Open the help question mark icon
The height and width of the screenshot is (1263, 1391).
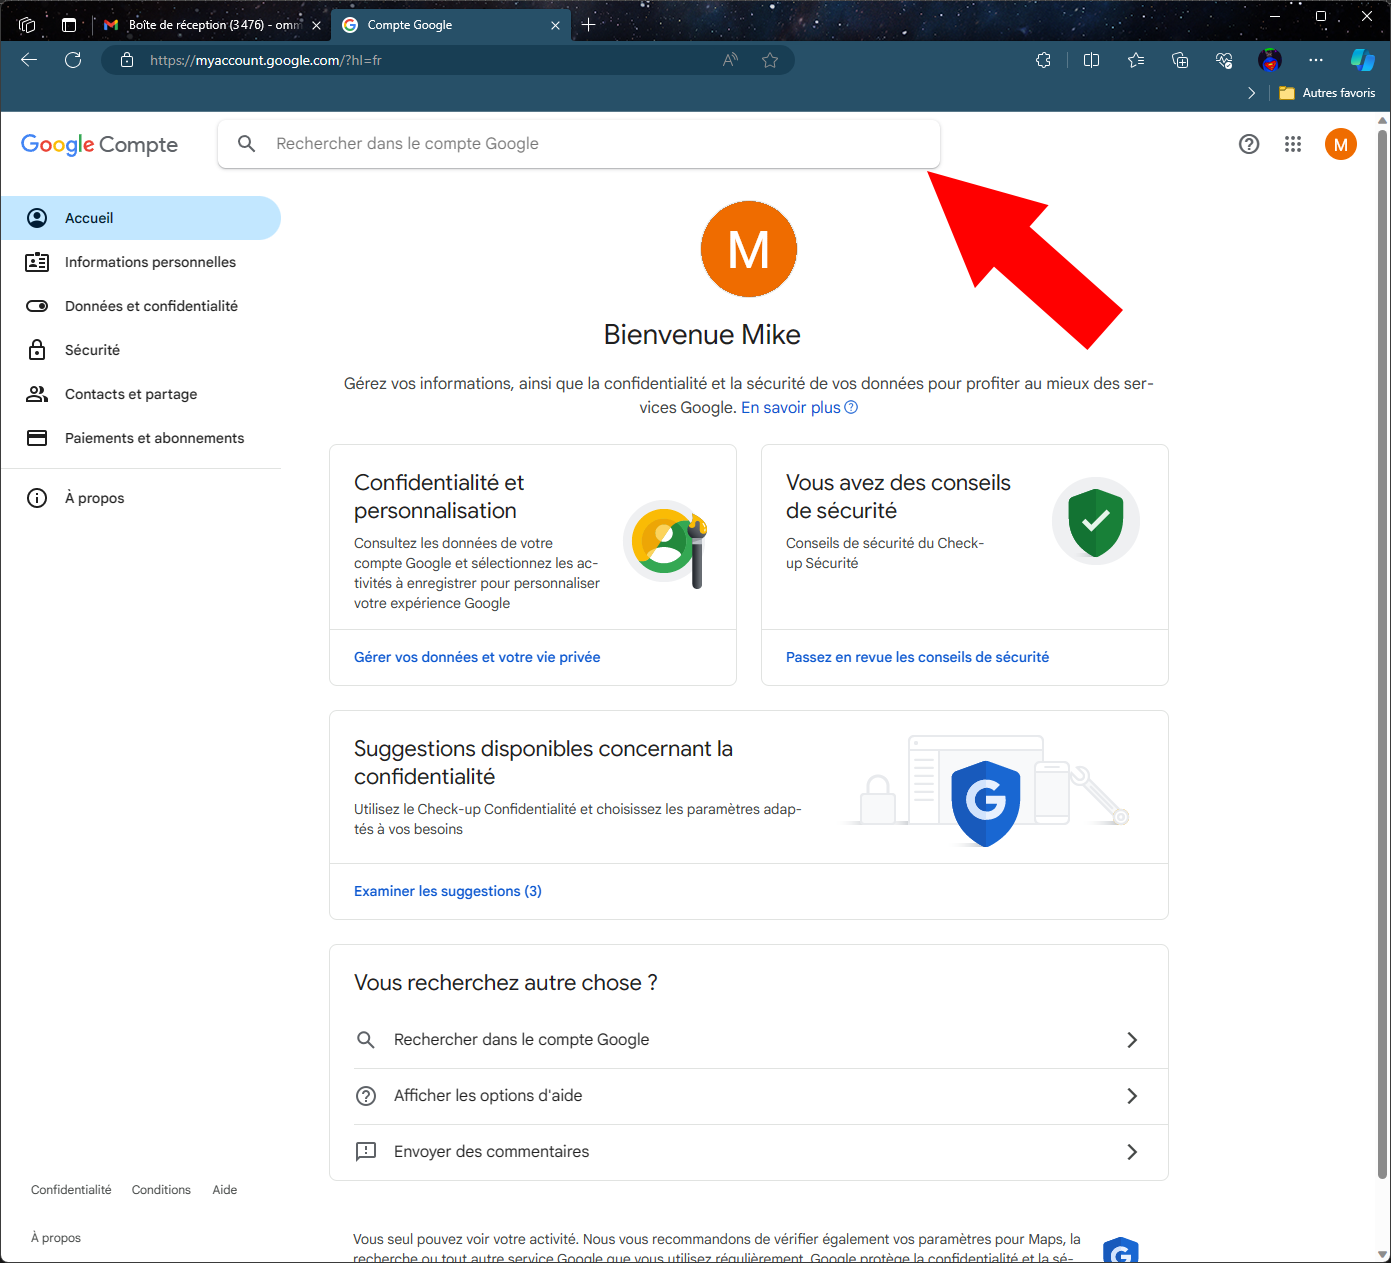[1249, 144]
